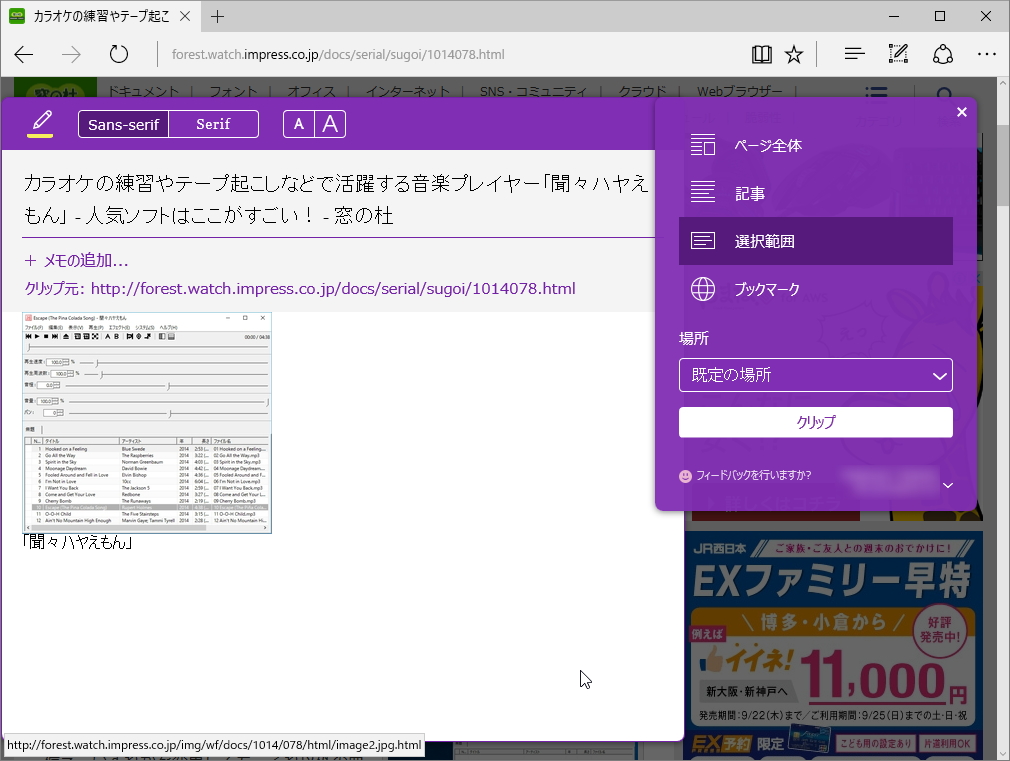1010x761 pixels.
Task: Click the 記事 (article) clip icon
Action: point(704,193)
